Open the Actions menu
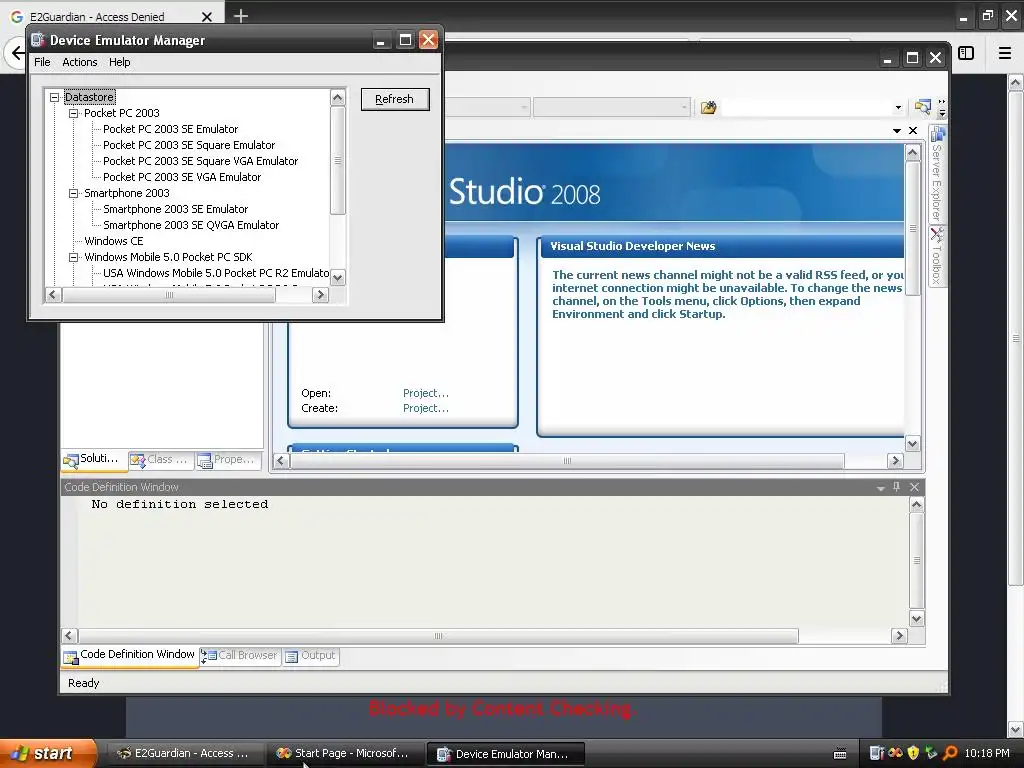 [80, 62]
